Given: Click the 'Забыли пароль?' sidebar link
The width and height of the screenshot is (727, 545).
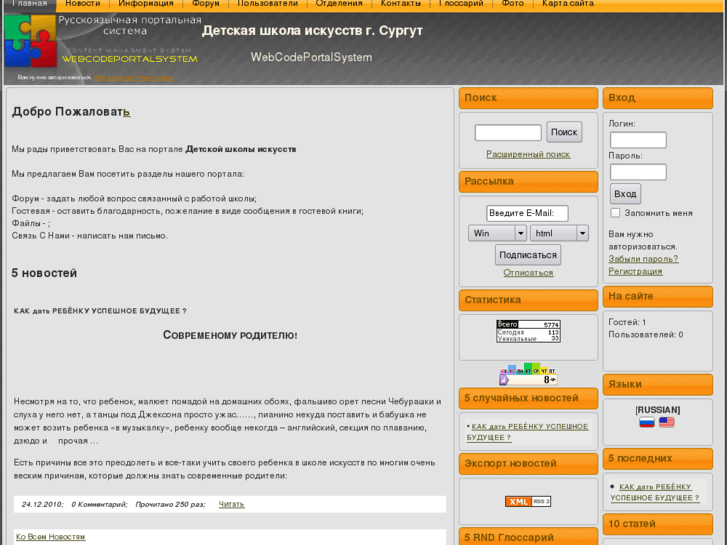Looking at the screenshot, I should click(x=643, y=259).
